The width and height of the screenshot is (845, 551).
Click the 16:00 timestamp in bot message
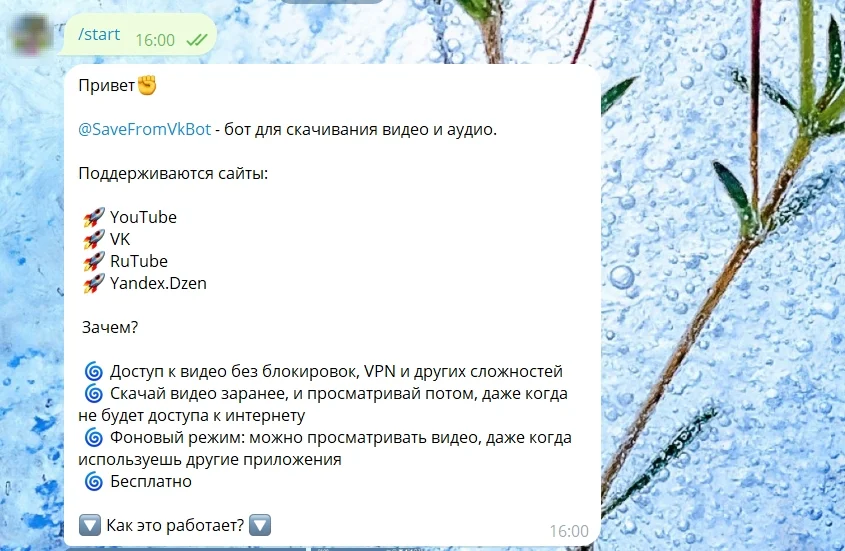569,532
